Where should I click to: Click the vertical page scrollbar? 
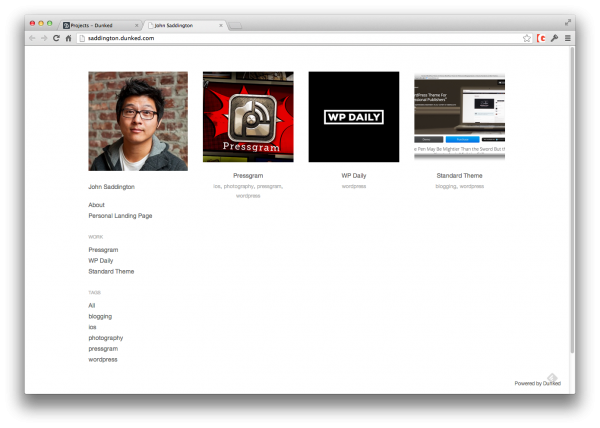[572, 200]
